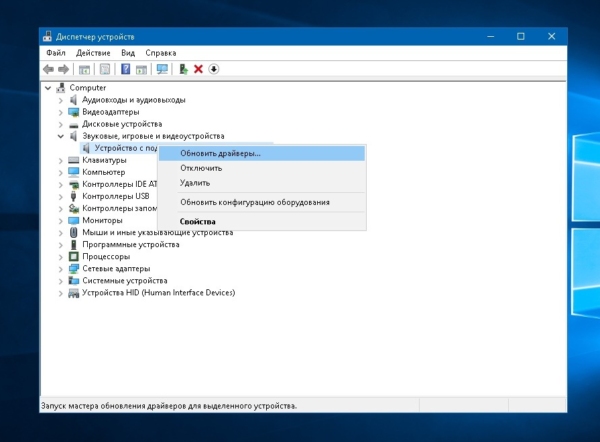Click the disable device down-arrow icon

point(213,69)
